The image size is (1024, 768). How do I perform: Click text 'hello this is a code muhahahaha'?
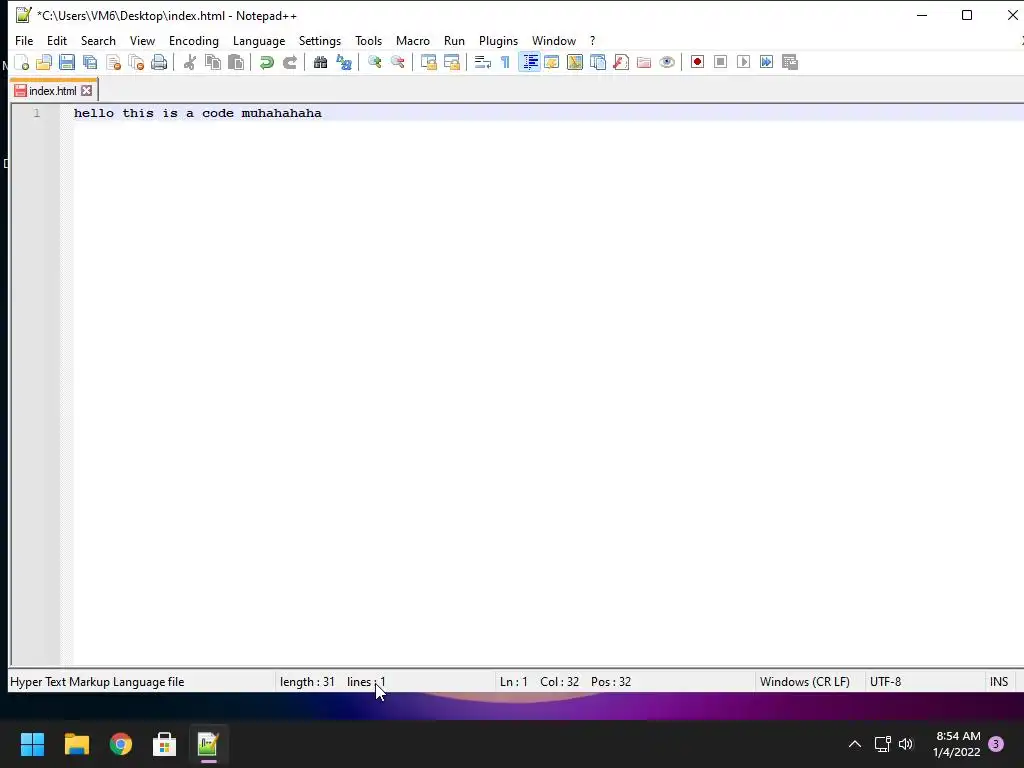tap(198, 113)
